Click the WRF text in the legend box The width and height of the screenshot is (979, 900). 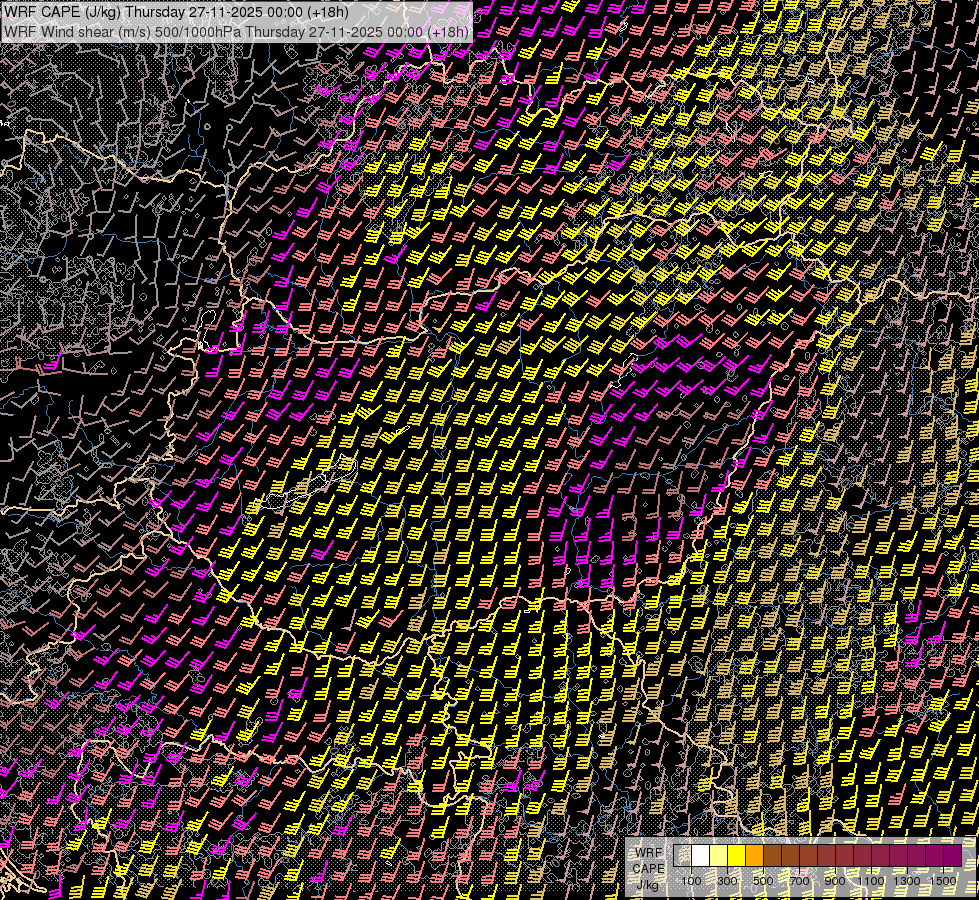648,852
